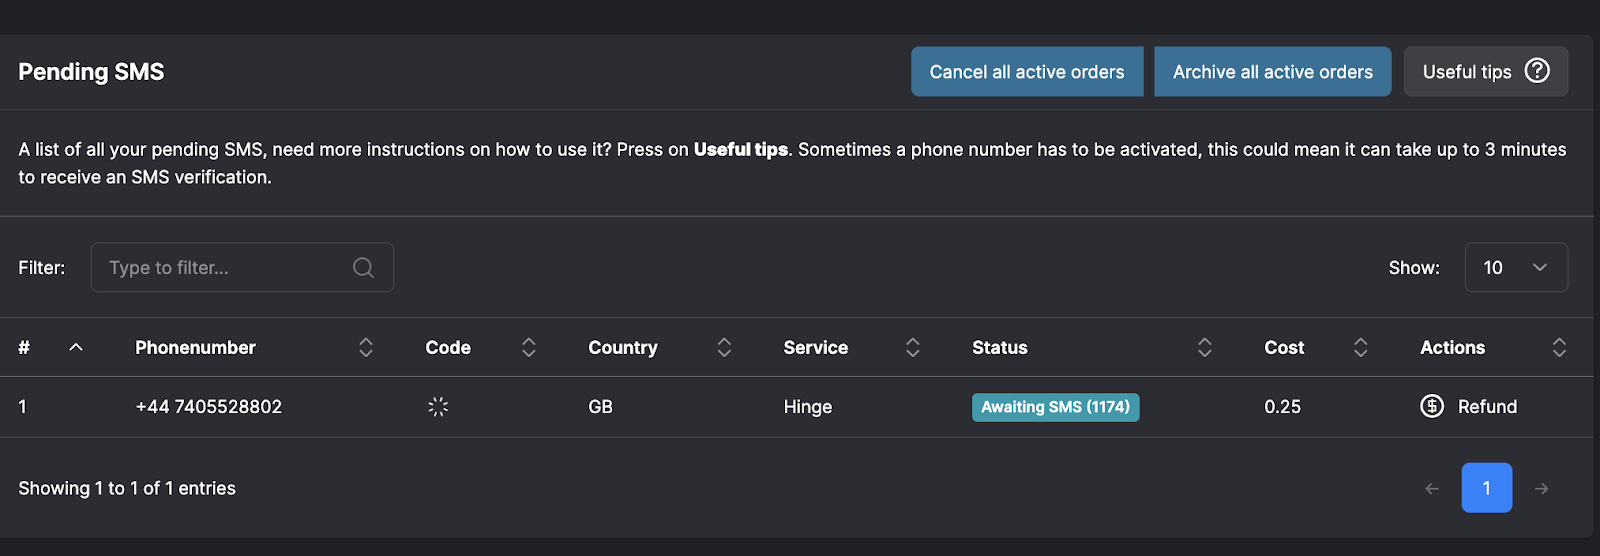This screenshot has height=556, width=1600.
Task: Go to the previous page arrow
Action: tap(1432, 489)
